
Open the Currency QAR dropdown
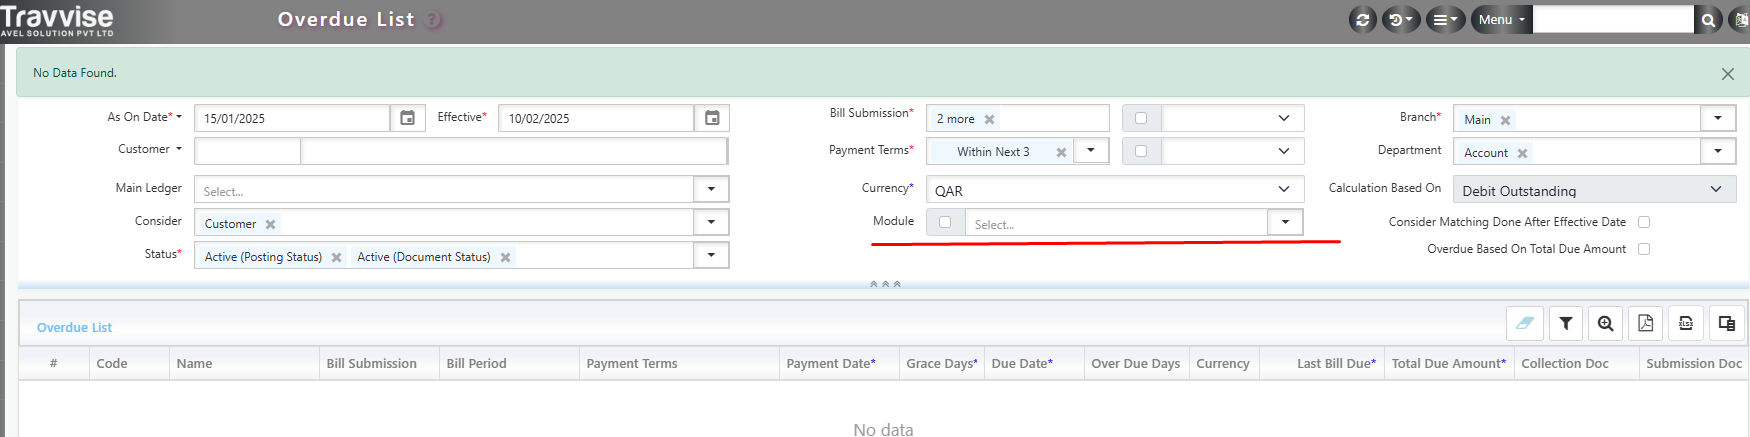1115,190
